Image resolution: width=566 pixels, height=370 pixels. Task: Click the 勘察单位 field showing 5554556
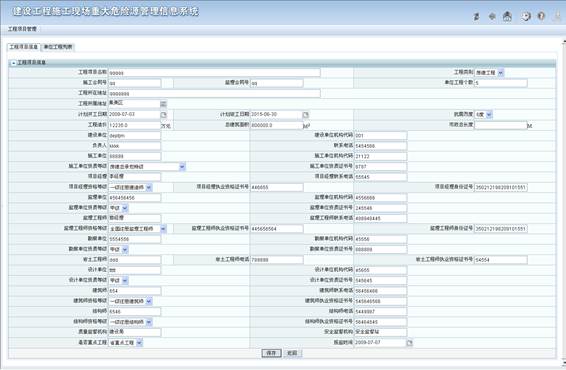(x=135, y=239)
